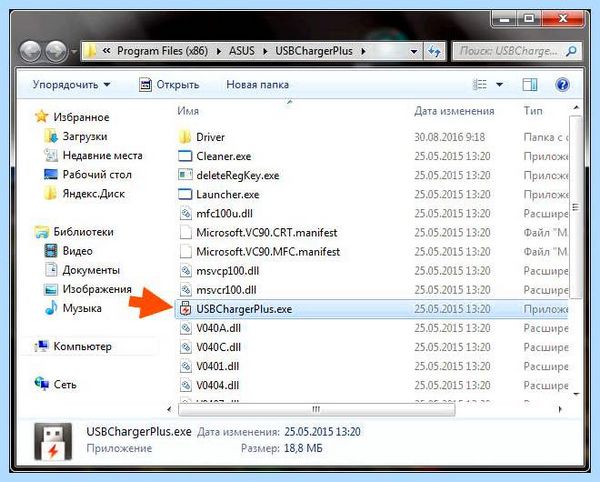Expand arrow between Program Files and ASUS

coord(219,51)
